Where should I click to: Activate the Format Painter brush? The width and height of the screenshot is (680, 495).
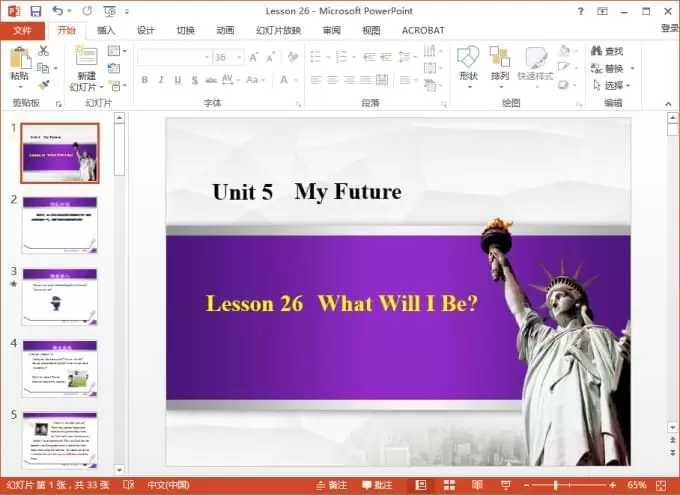click(x=43, y=85)
